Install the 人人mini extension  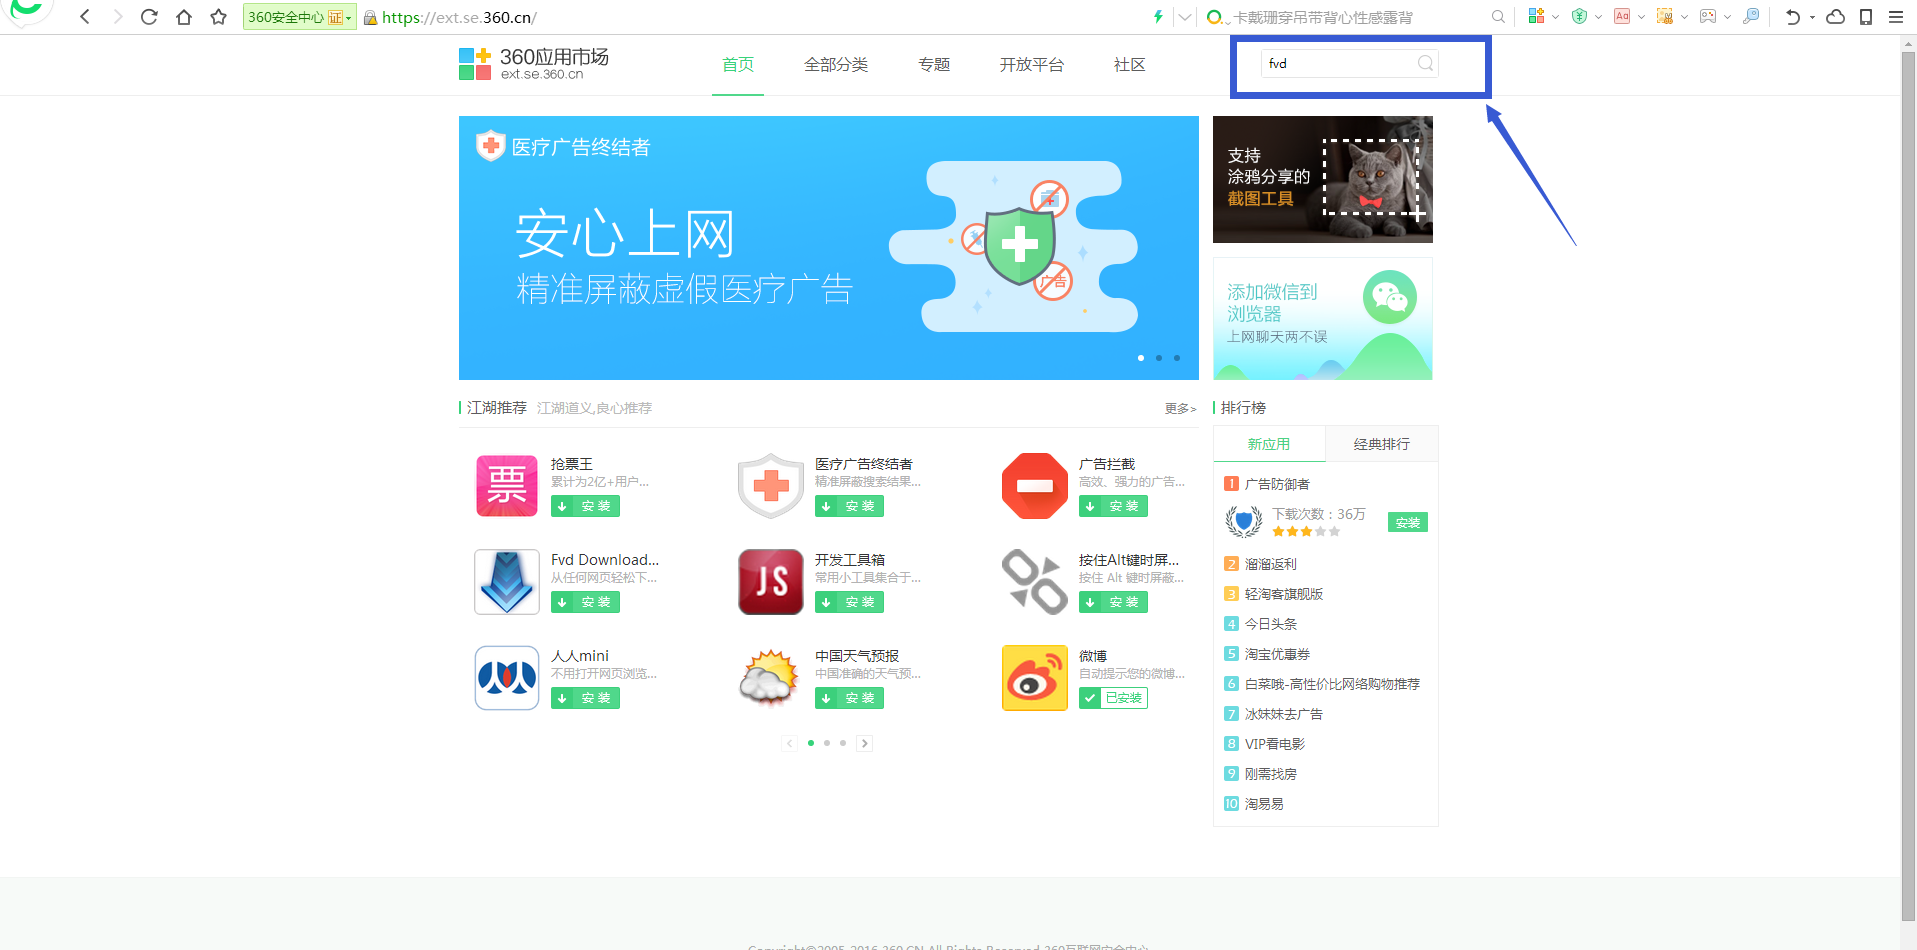pyautogui.click(x=585, y=698)
